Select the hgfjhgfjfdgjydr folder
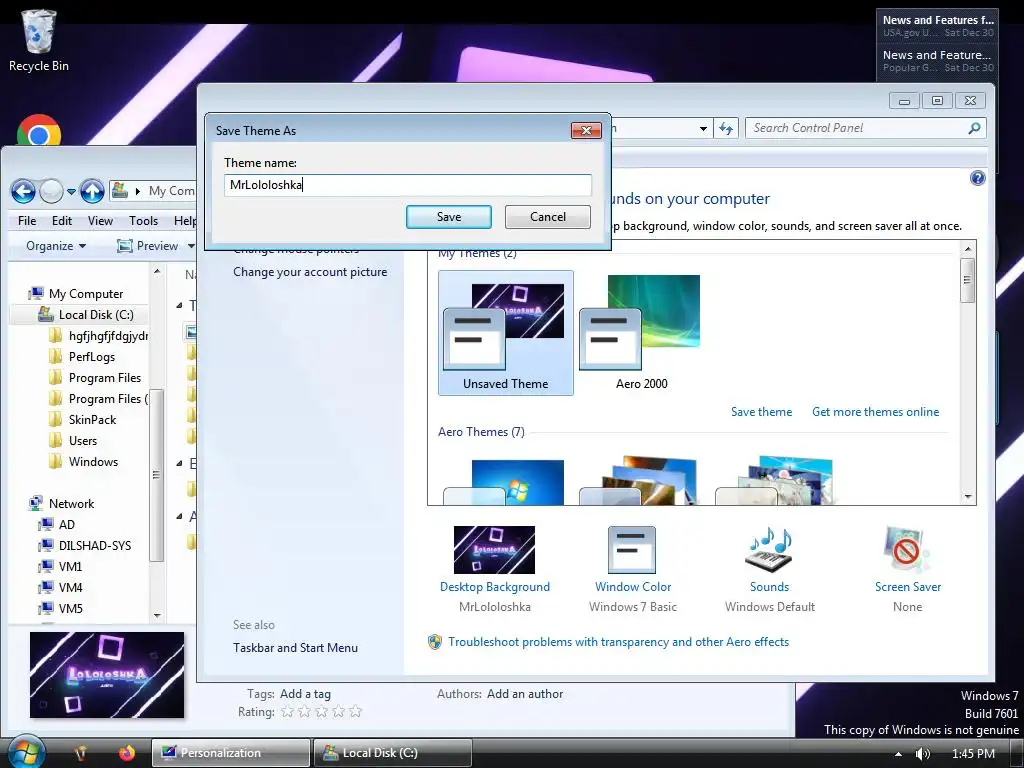This screenshot has width=1024, height=768. tap(108, 336)
